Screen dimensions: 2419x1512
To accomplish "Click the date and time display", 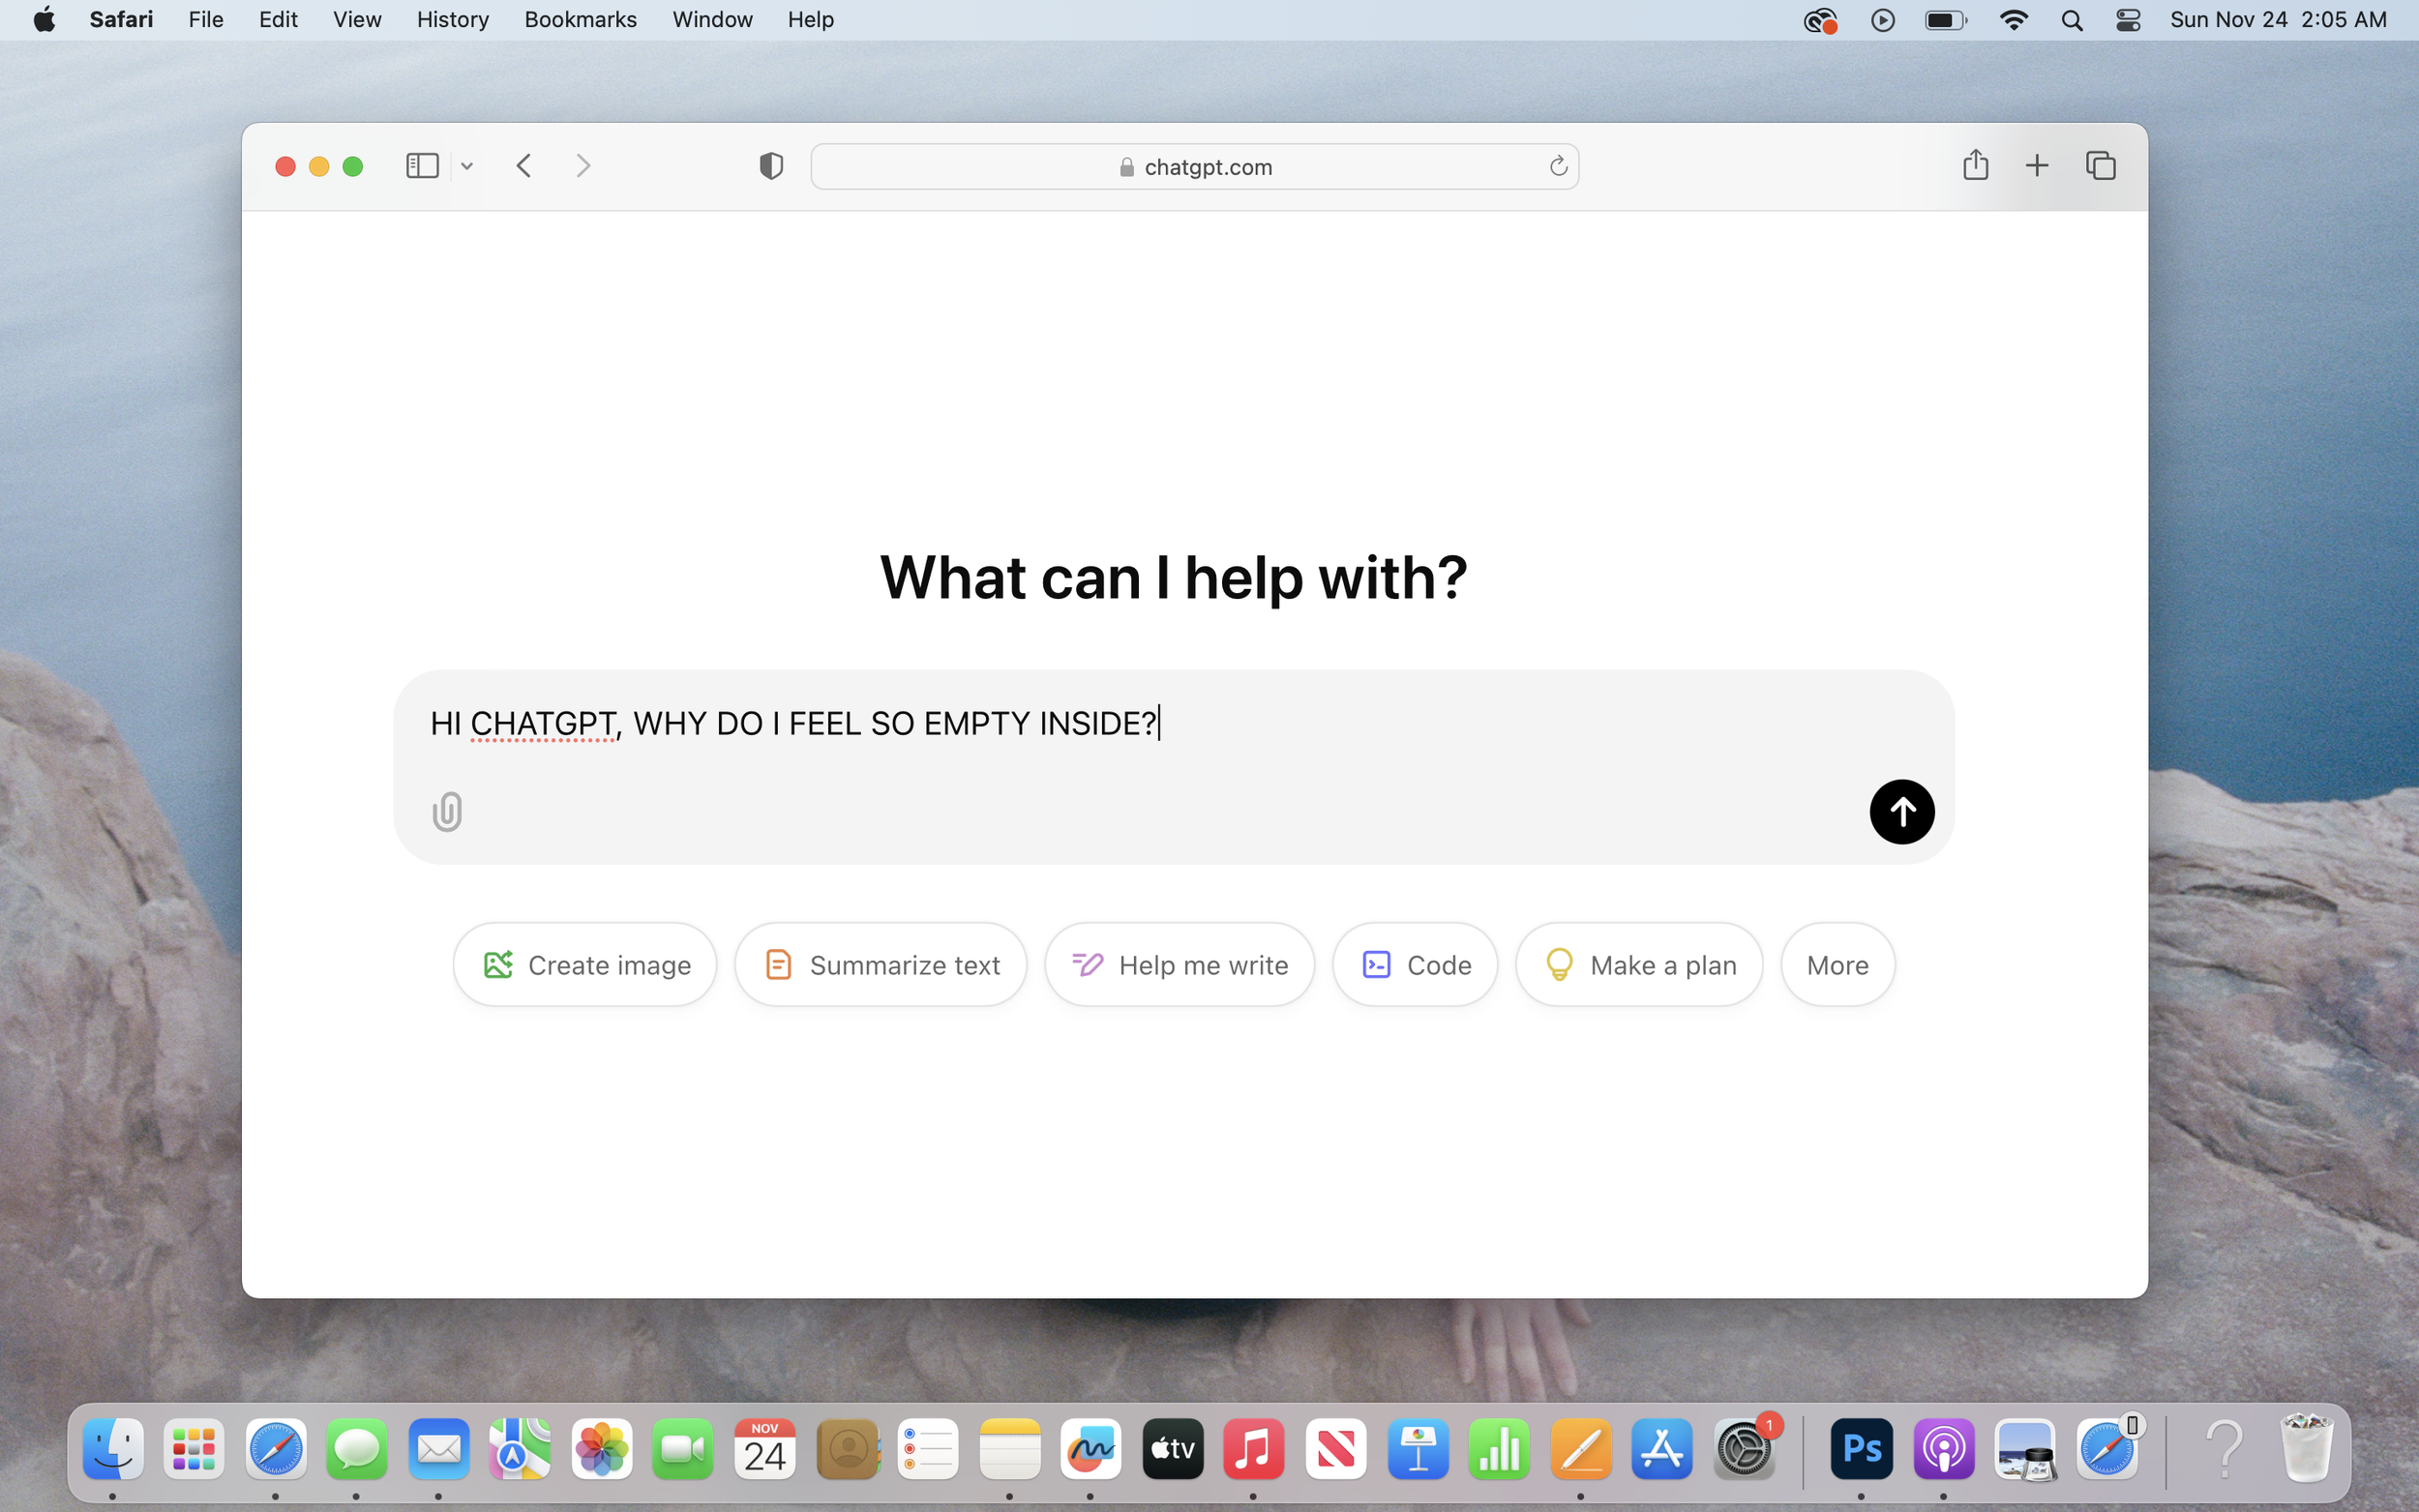I will pyautogui.click(x=2278, y=19).
